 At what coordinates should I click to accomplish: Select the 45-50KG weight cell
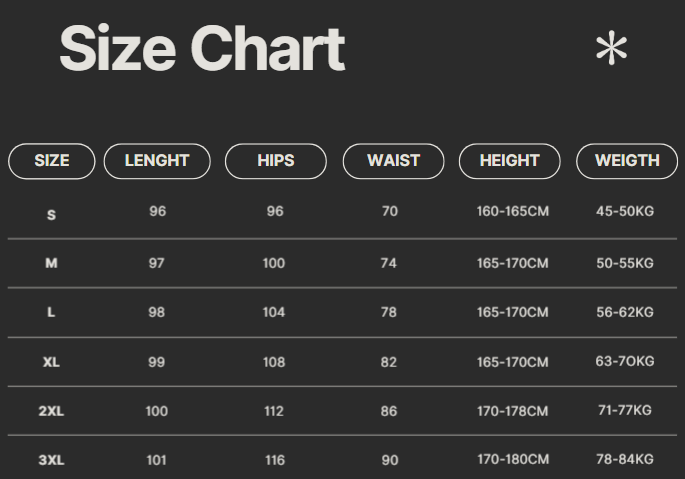pyautogui.click(x=625, y=211)
